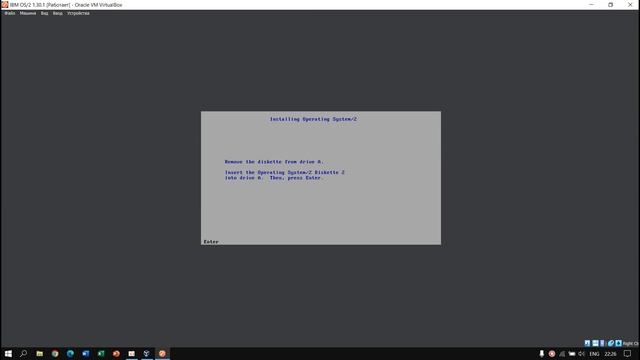This screenshot has width=640, height=360.
Task: Activate running OS/2 VM taskbar icon
Action: tap(162, 353)
